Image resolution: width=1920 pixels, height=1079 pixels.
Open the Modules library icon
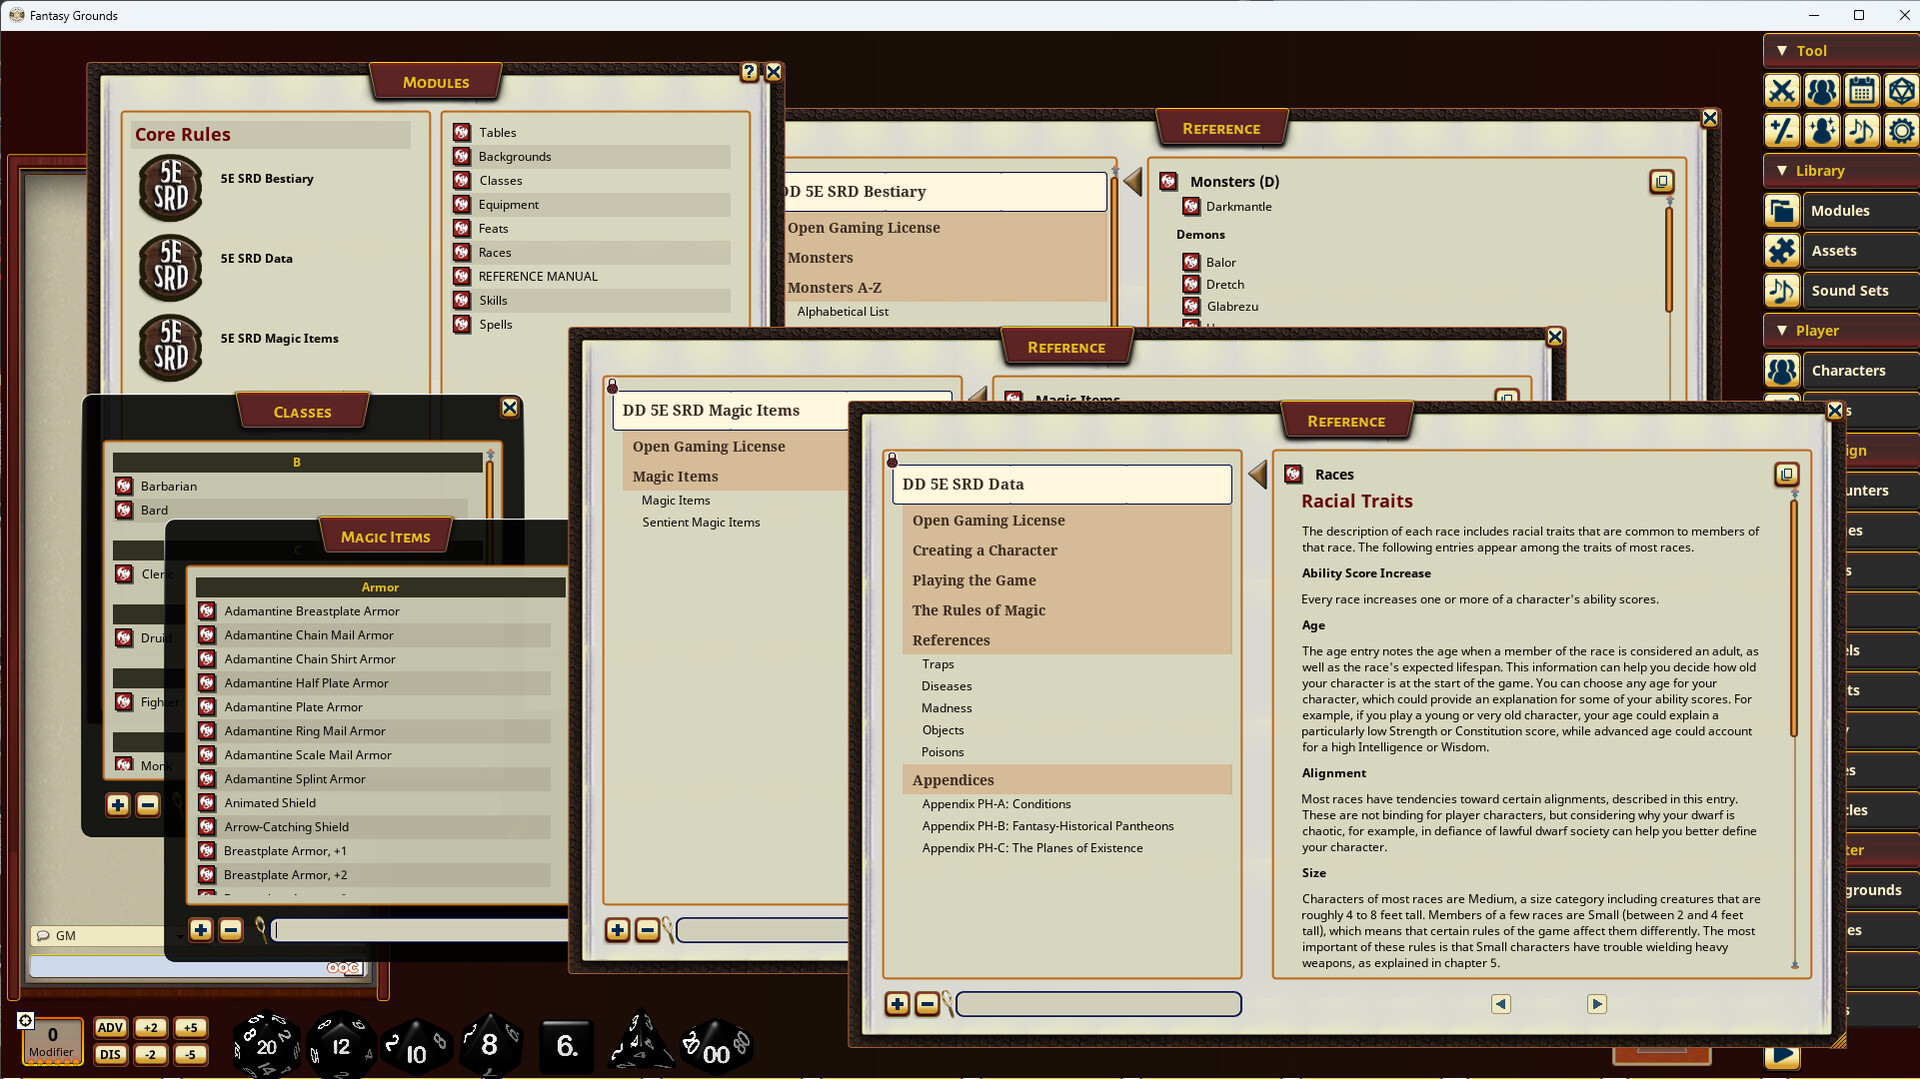tap(1782, 211)
